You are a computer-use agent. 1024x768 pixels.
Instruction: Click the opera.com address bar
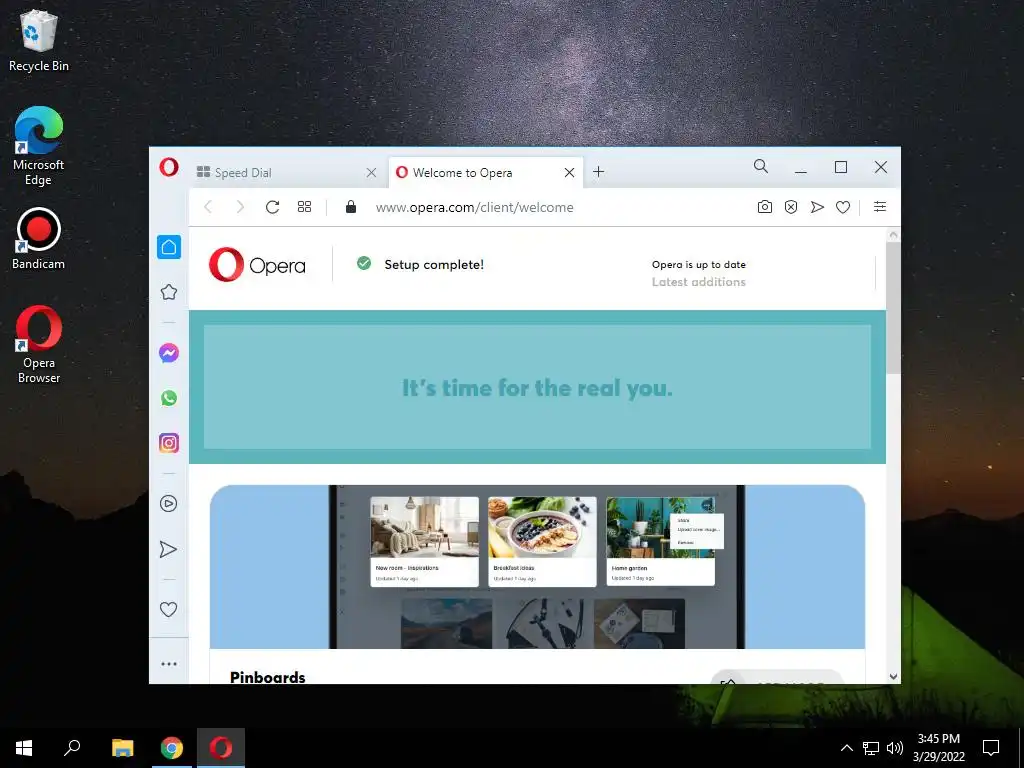[474, 207]
